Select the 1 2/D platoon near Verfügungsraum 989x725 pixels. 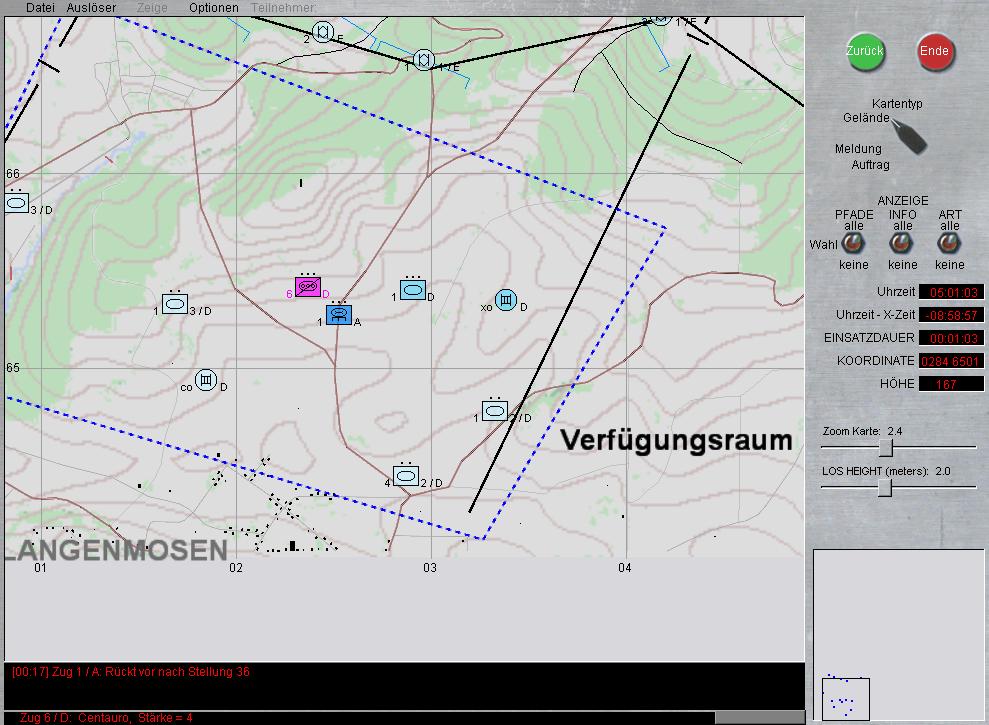494,411
